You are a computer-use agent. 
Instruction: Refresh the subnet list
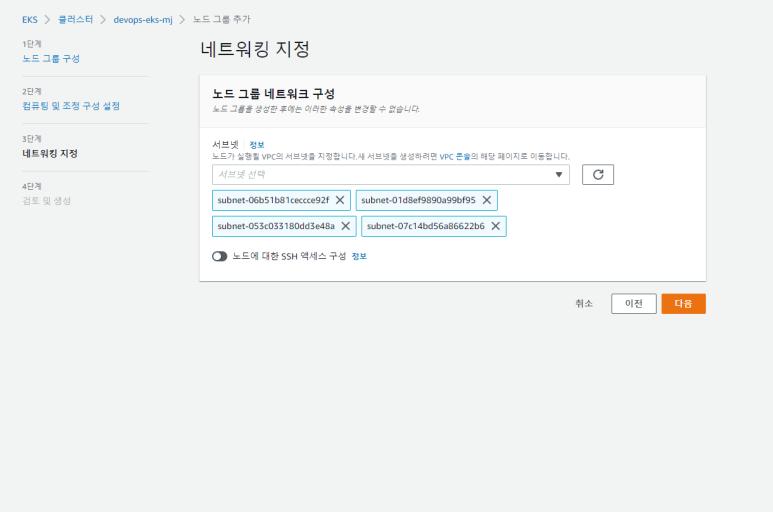point(598,175)
